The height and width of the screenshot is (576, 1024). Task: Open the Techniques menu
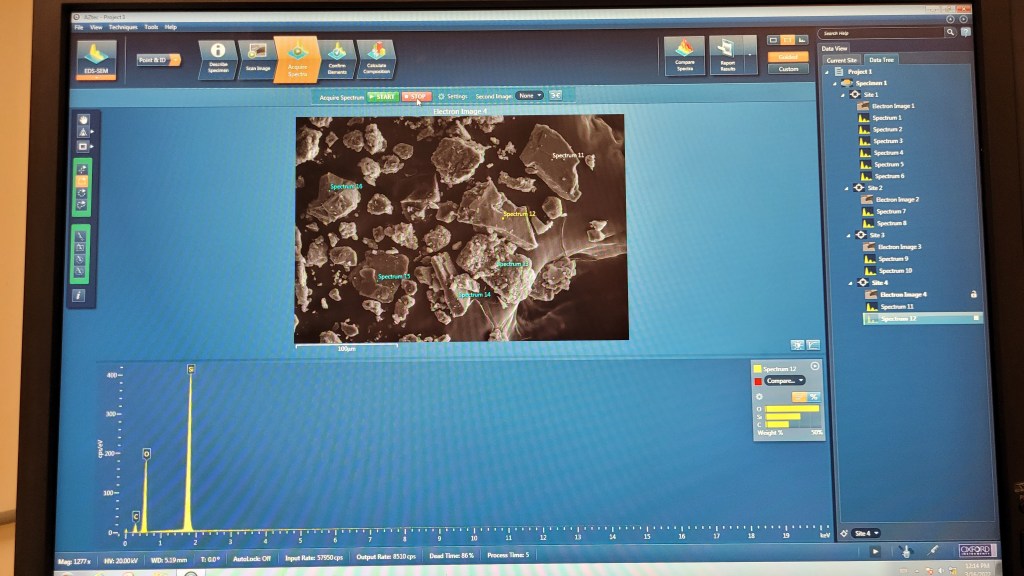coord(124,27)
